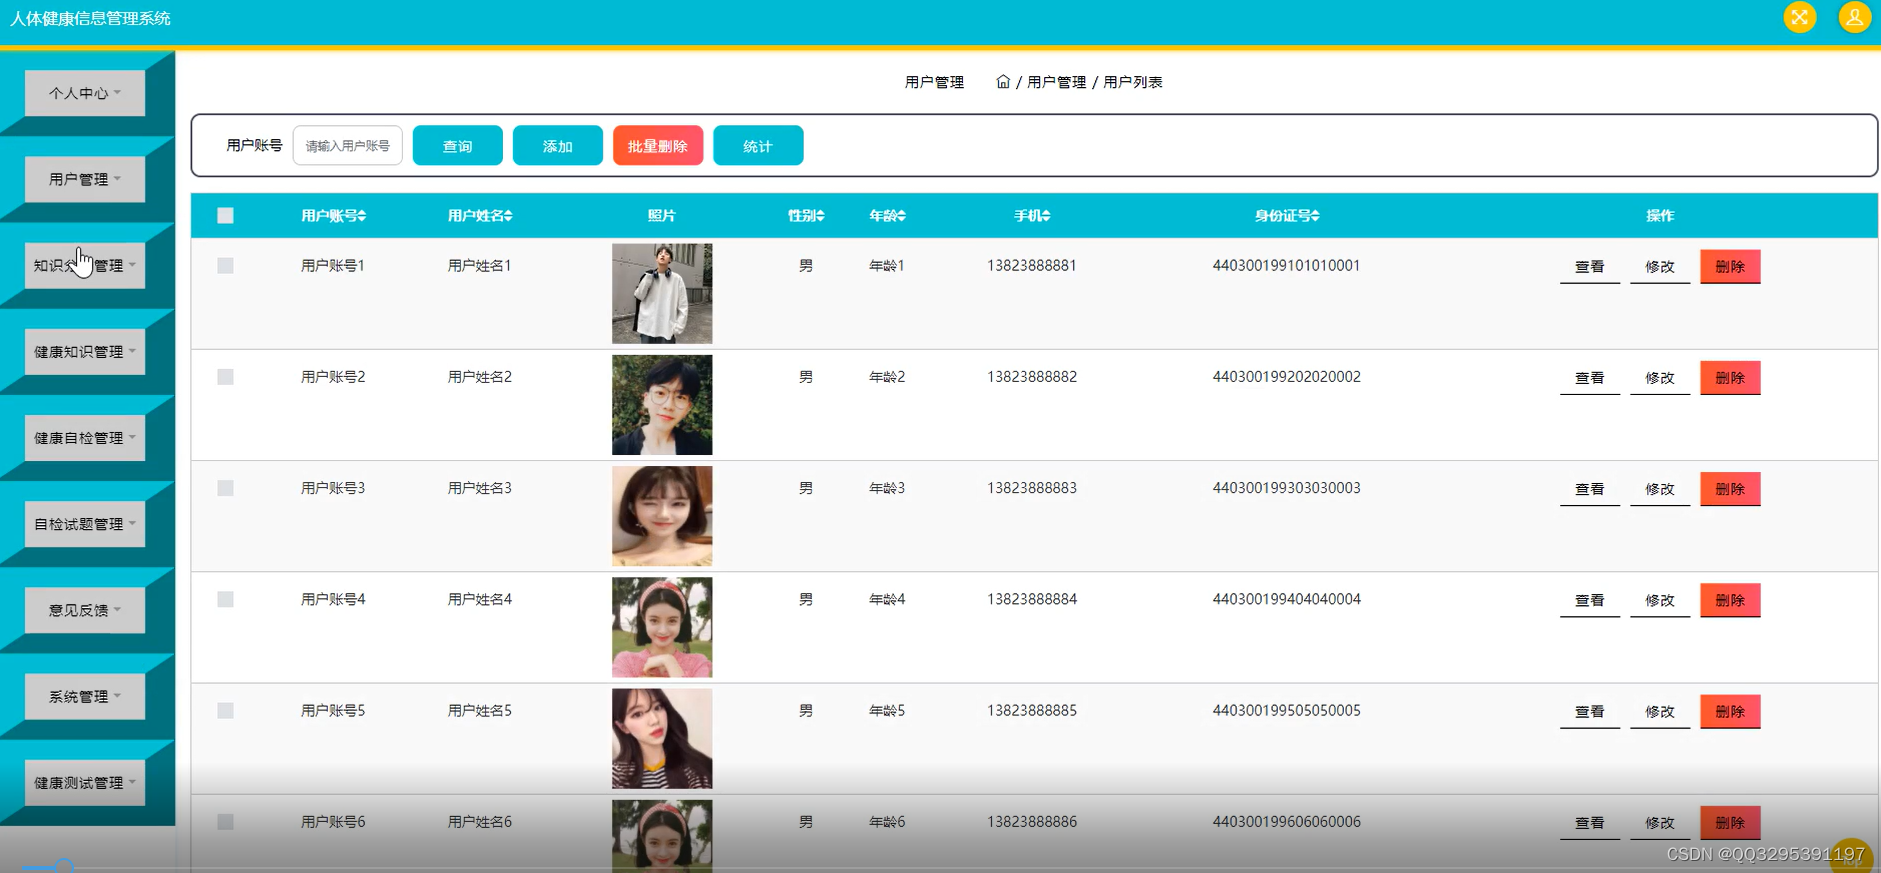Expand the 知识分类管理 sidebar menu
1881x873 pixels.
coord(85,265)
